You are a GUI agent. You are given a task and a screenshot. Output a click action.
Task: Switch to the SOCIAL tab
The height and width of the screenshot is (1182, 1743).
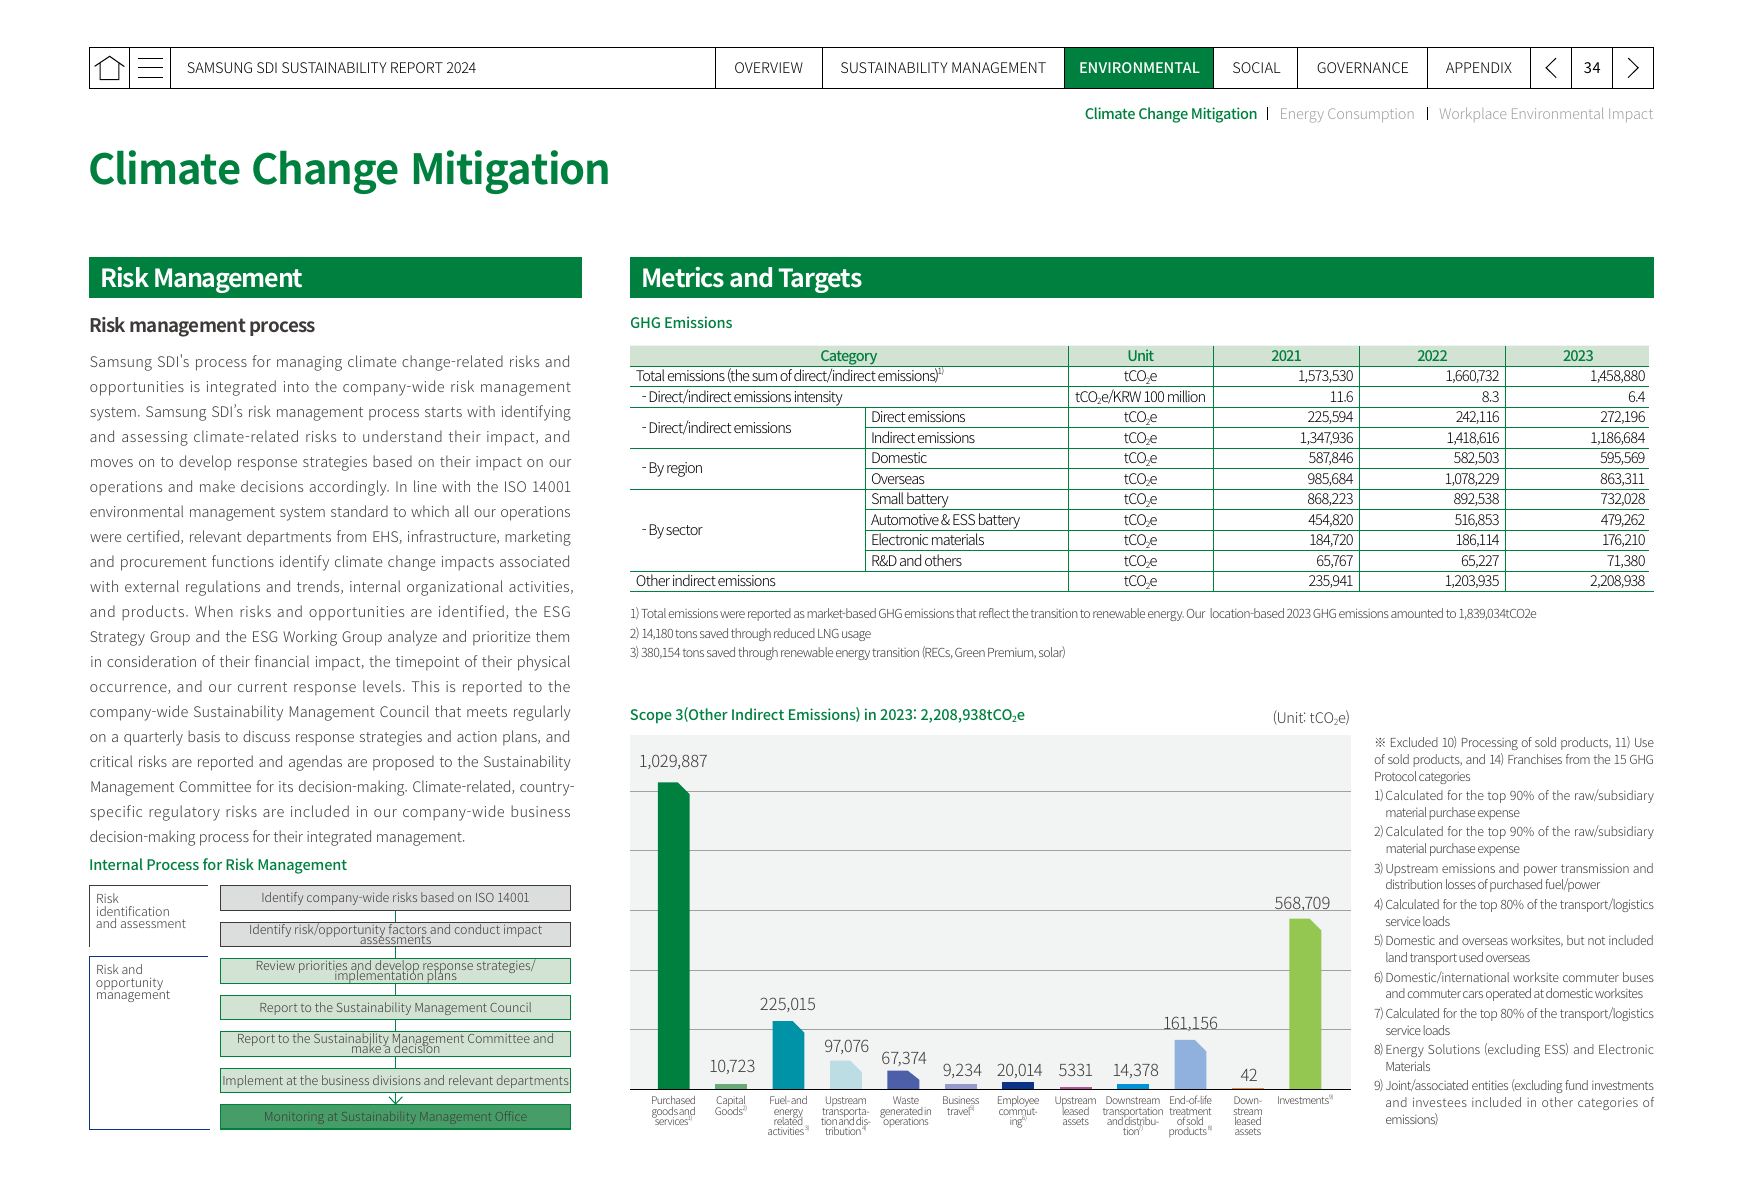[x=1256, y=68]
